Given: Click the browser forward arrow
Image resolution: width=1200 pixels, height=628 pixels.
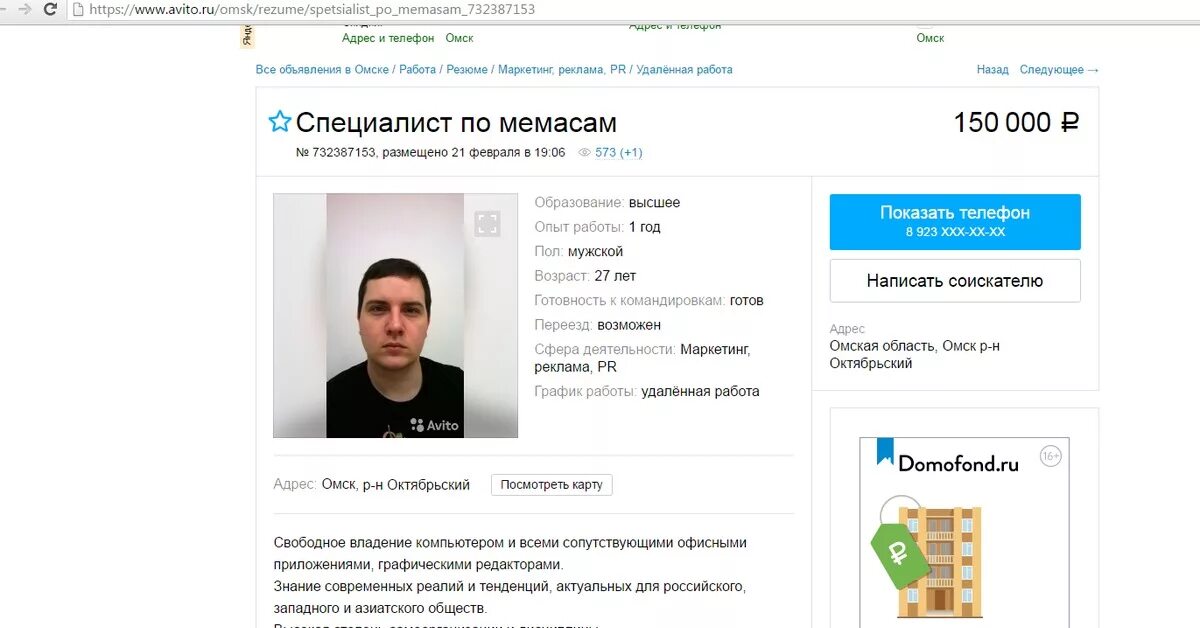Looking at the screenshot, I should tap(24, 9).
